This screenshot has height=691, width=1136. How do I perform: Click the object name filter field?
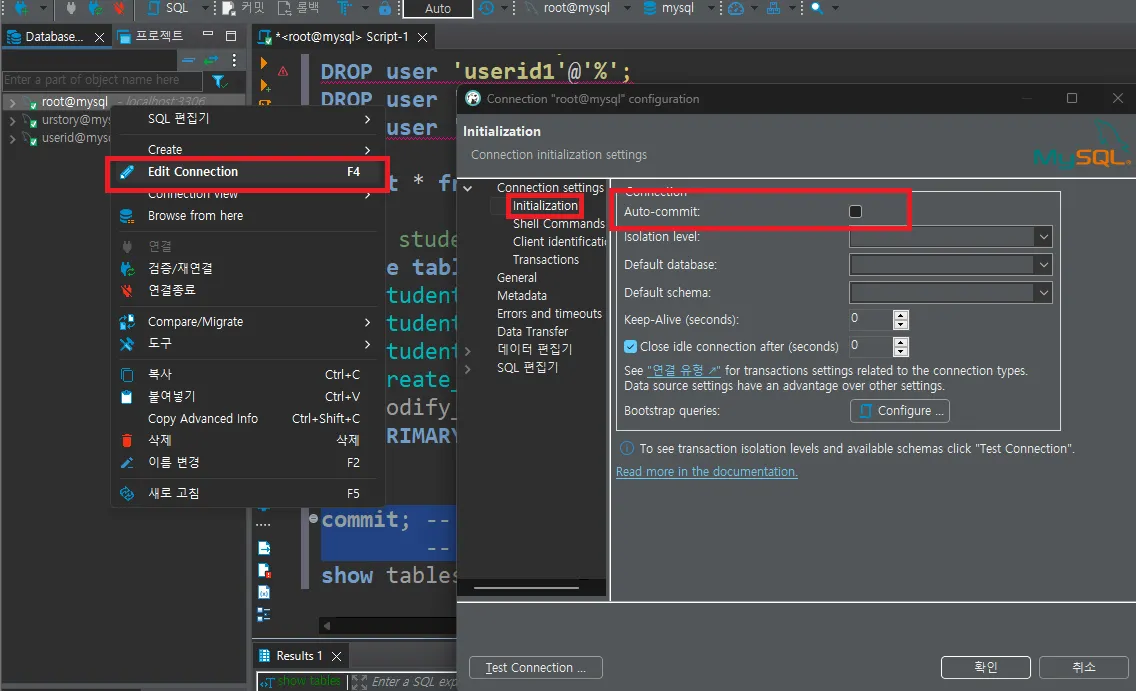(101, 80)
